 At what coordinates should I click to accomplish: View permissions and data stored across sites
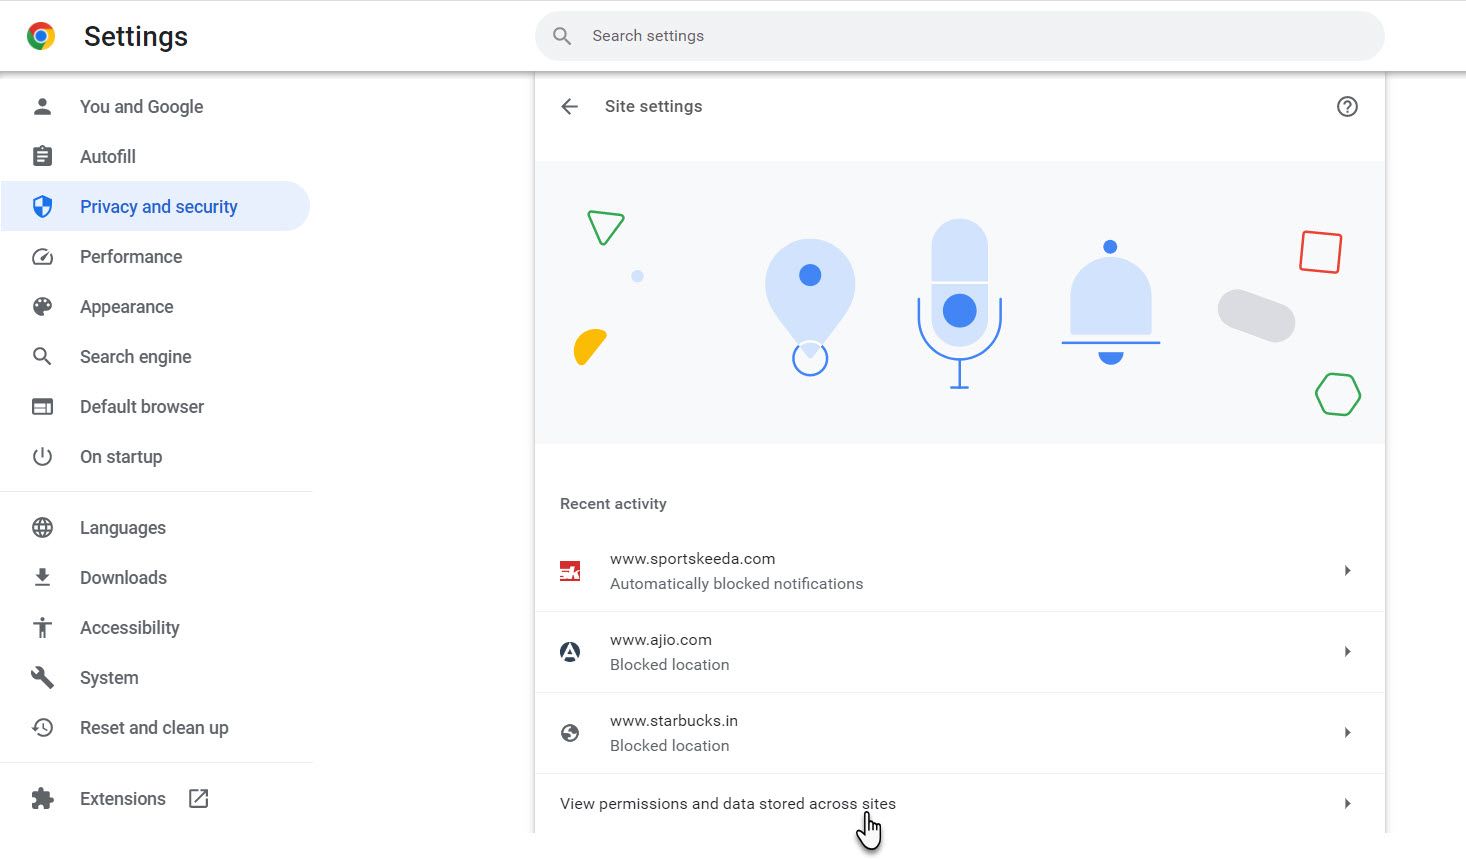tap(727, 803)
